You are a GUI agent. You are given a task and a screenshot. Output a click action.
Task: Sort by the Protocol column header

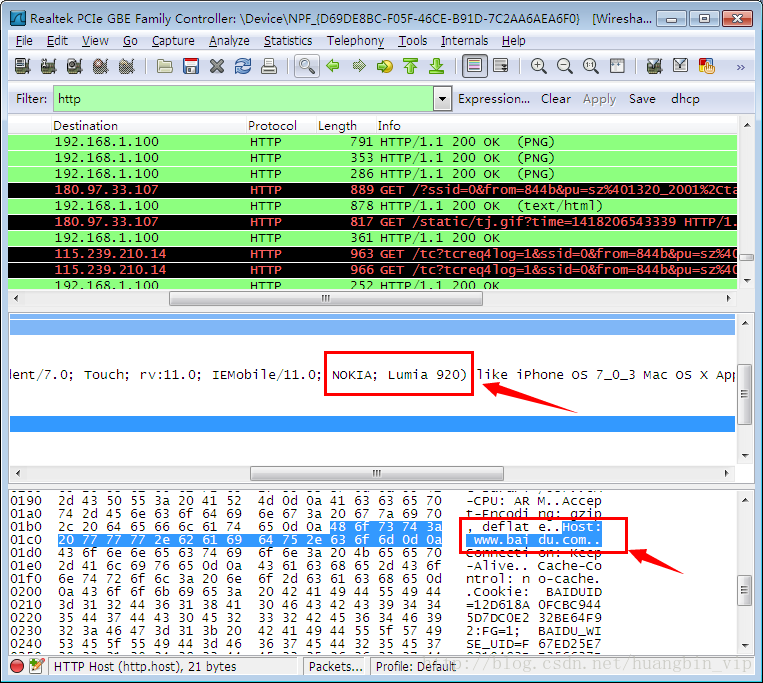click(x=281, y=126)
